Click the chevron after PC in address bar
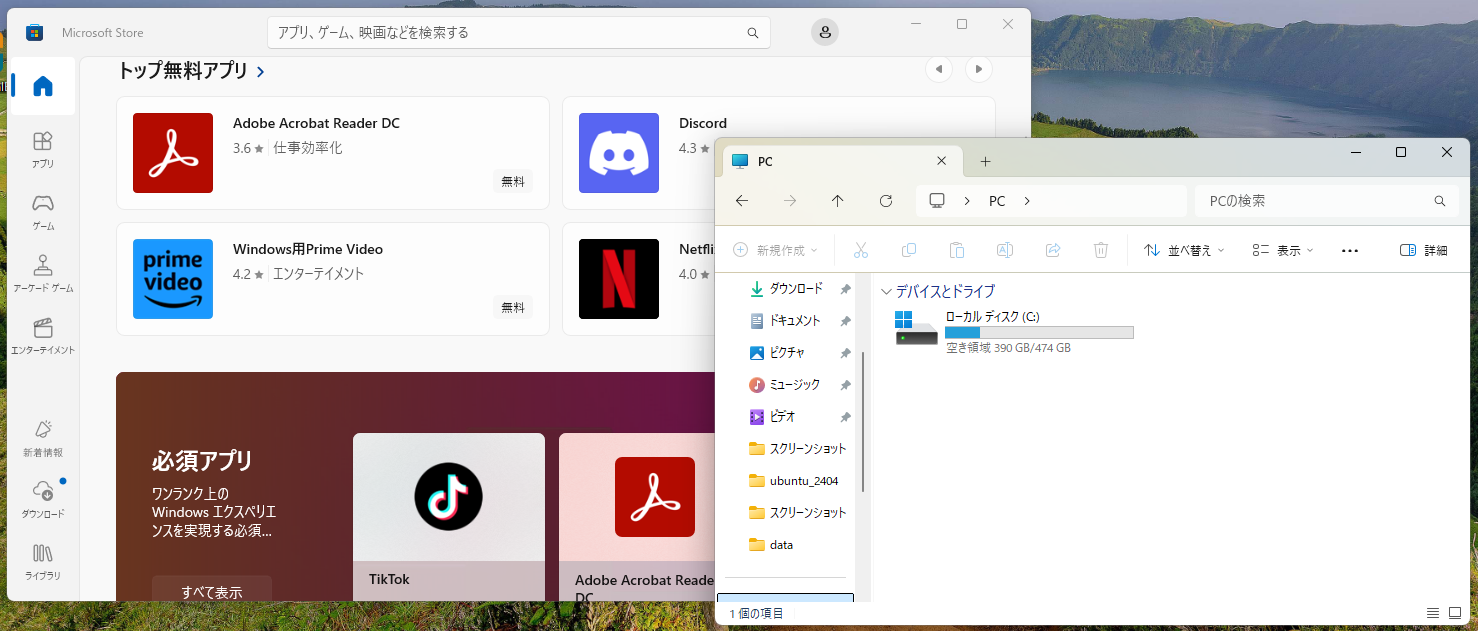Viewport: 1478px width, 631px height. pos(1027,201)
